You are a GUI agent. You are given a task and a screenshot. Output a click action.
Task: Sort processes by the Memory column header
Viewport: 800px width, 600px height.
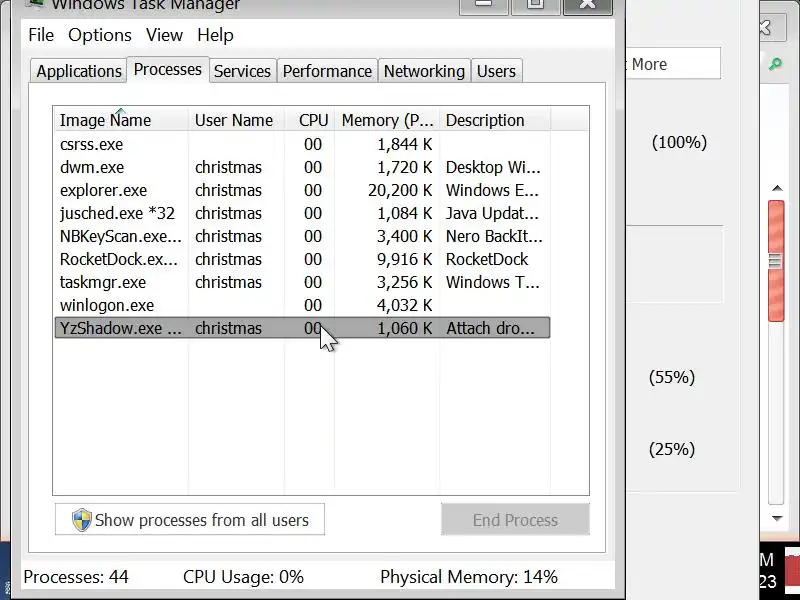pyautogui.click(x=387, y=120)
